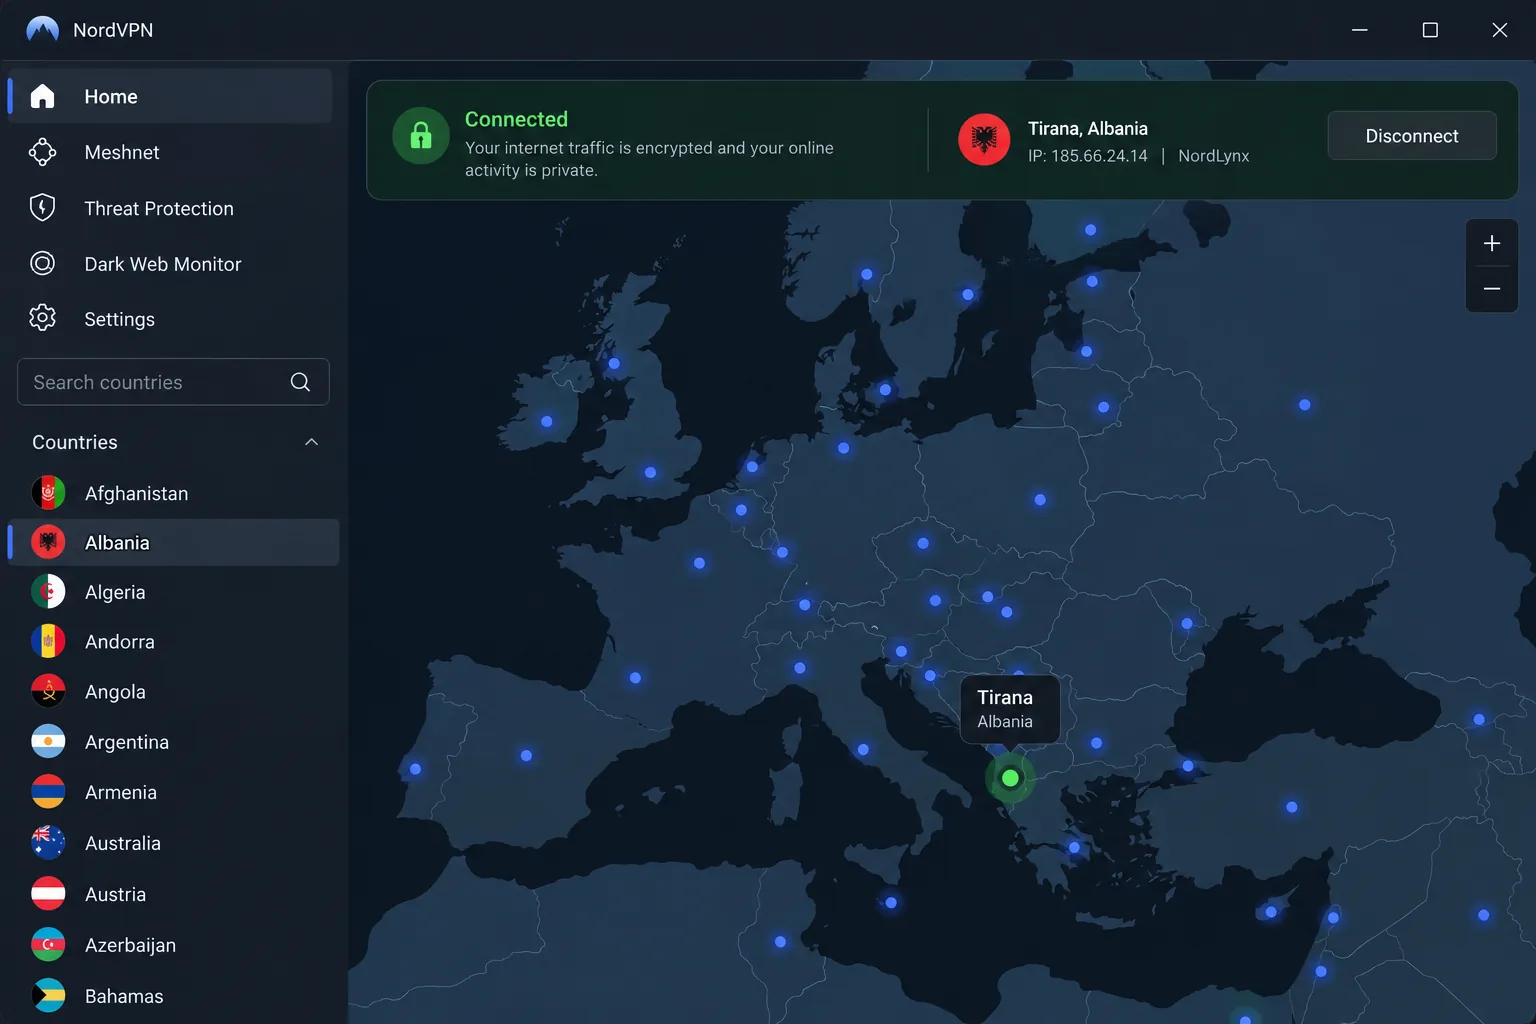This screenshot has height=1024, width=1536.
Task: Click the Home house icon
Action: (42, 96)
